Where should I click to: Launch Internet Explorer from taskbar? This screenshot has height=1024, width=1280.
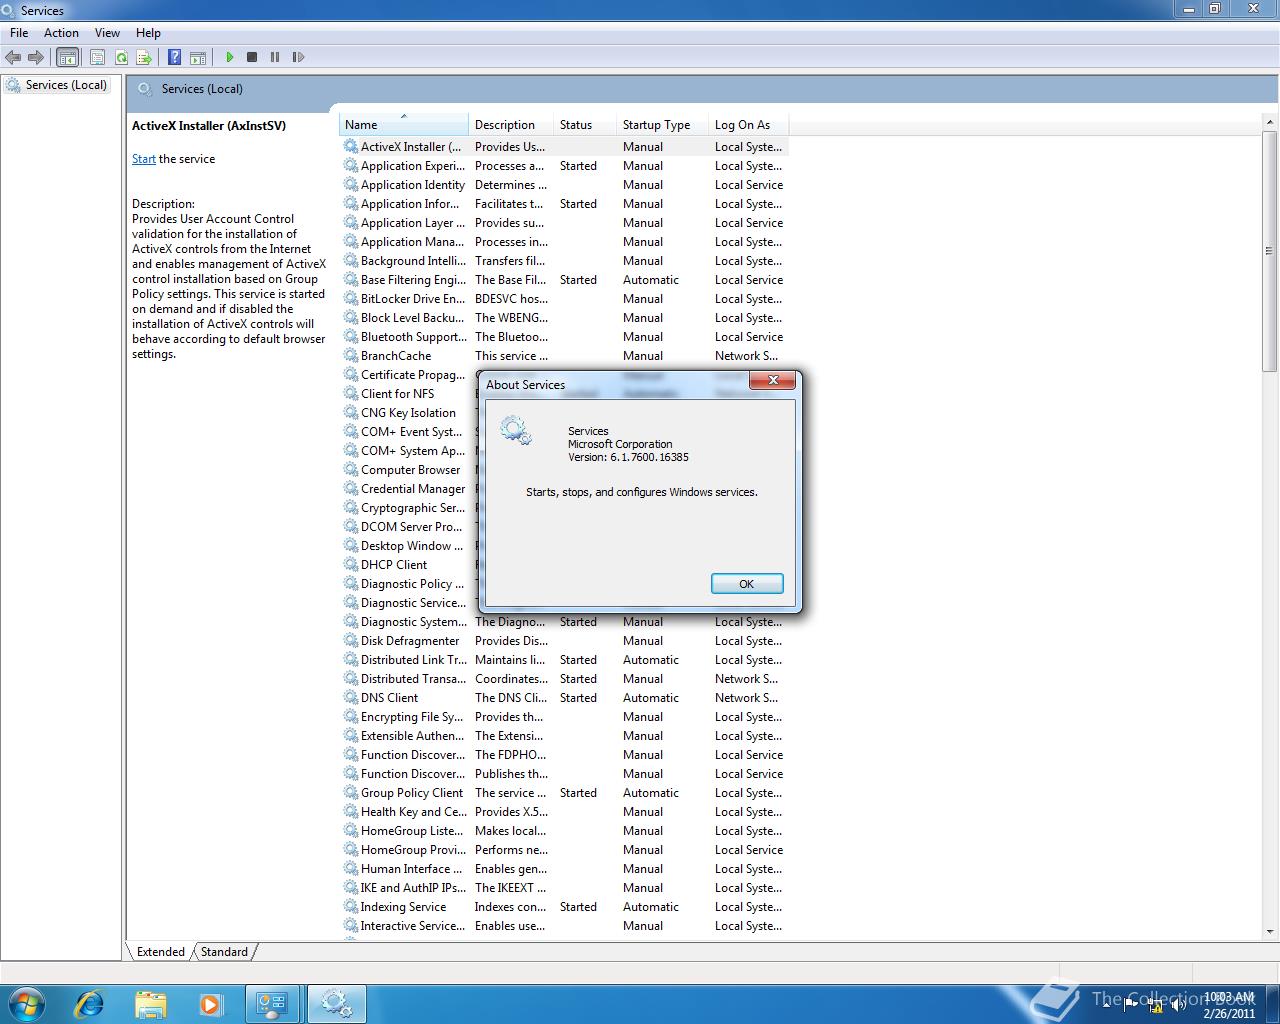[x=90, y=1003]
